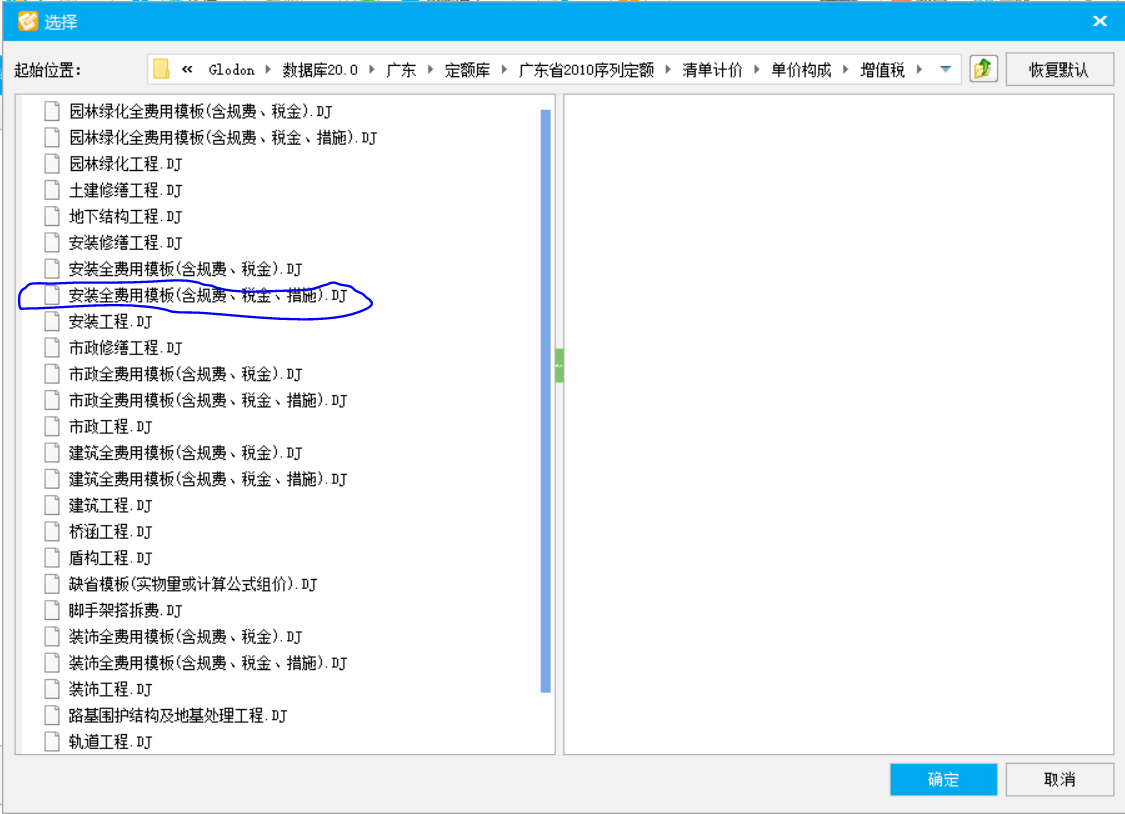Select 安装全费用模板(含规费、税金、措施).DJ
1125x814 pixels.
tap(207, 295)
